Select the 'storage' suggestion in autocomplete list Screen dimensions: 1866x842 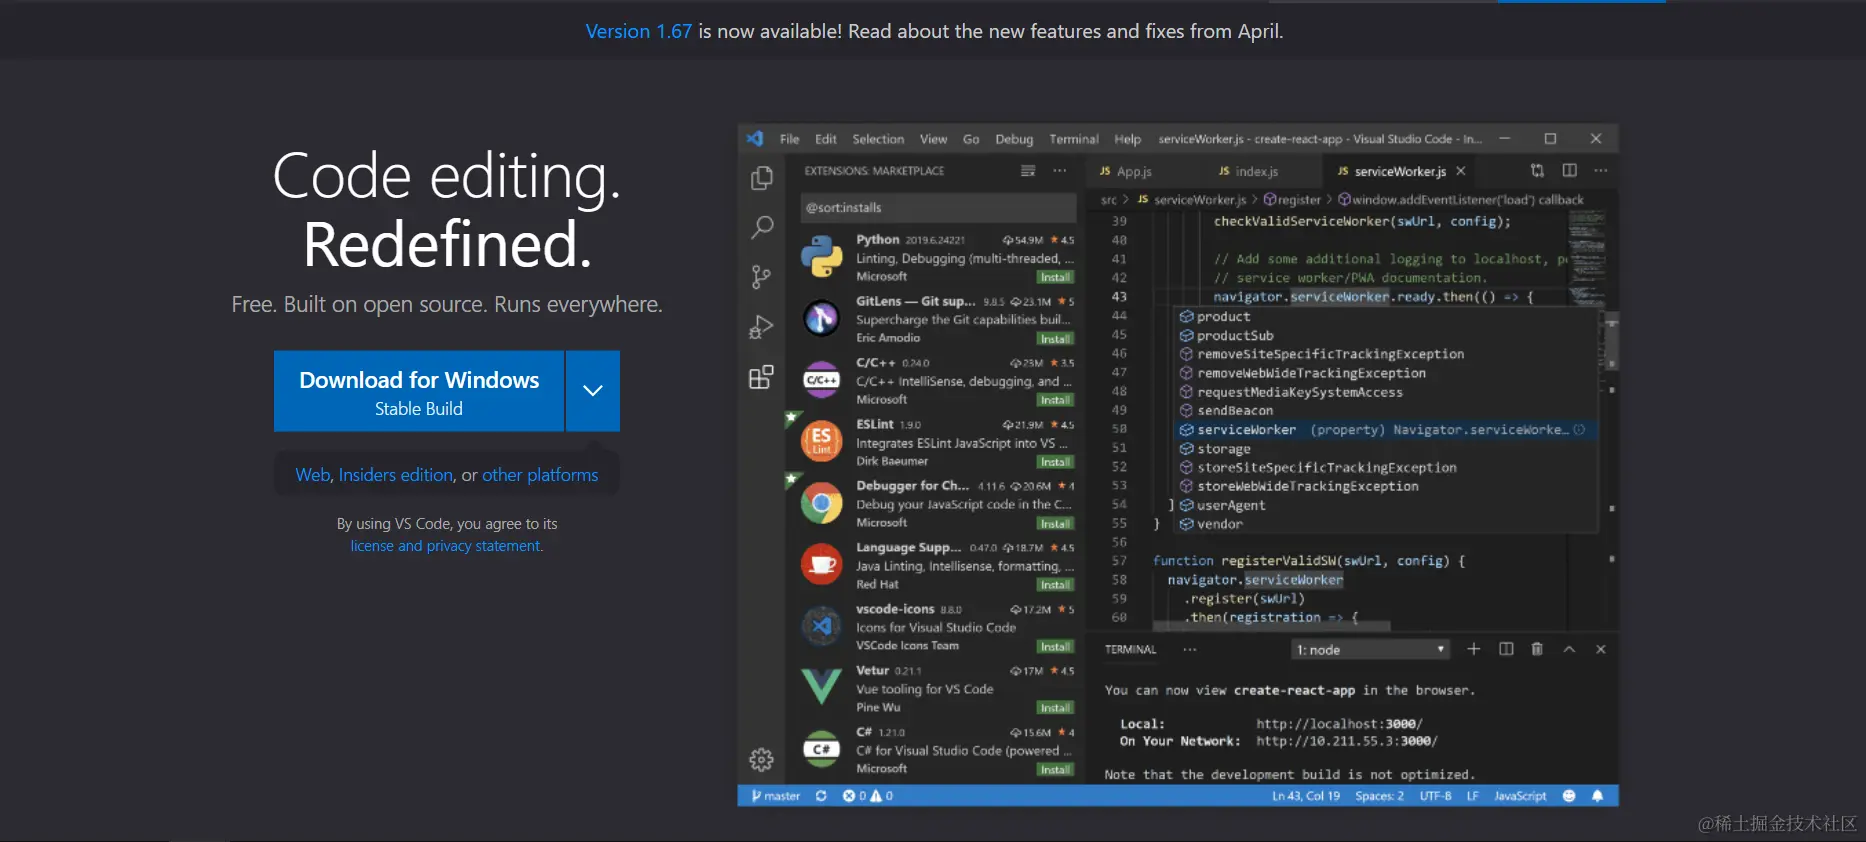(x=1385, y=449)
